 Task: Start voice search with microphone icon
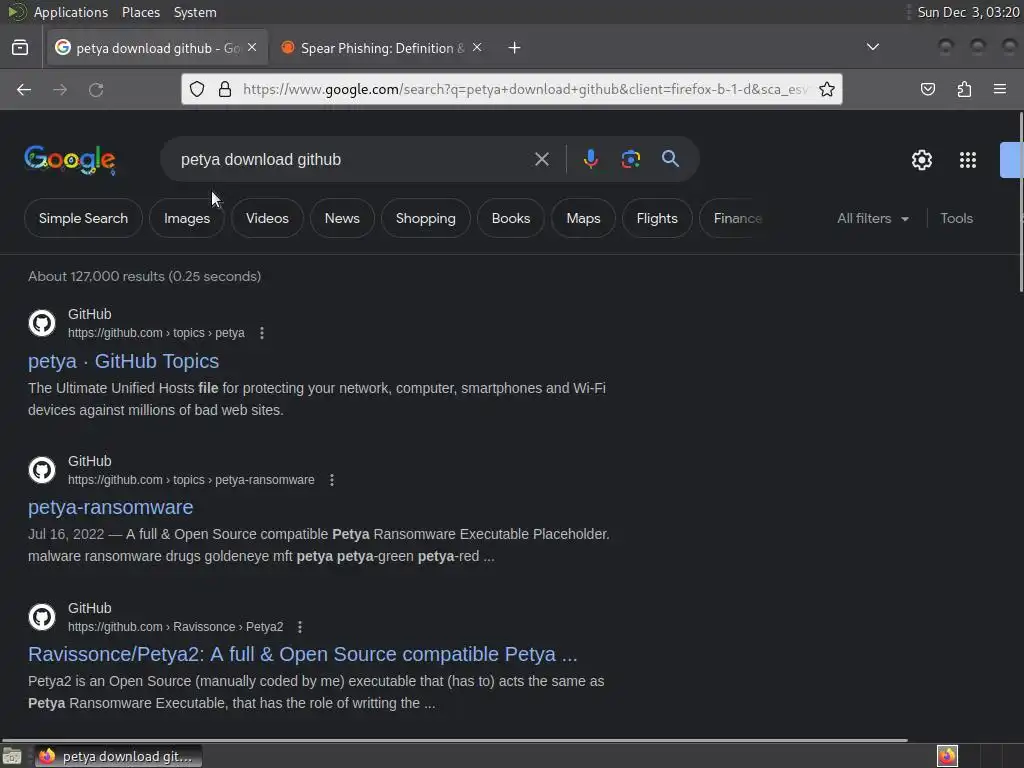[x=590, y=159]
